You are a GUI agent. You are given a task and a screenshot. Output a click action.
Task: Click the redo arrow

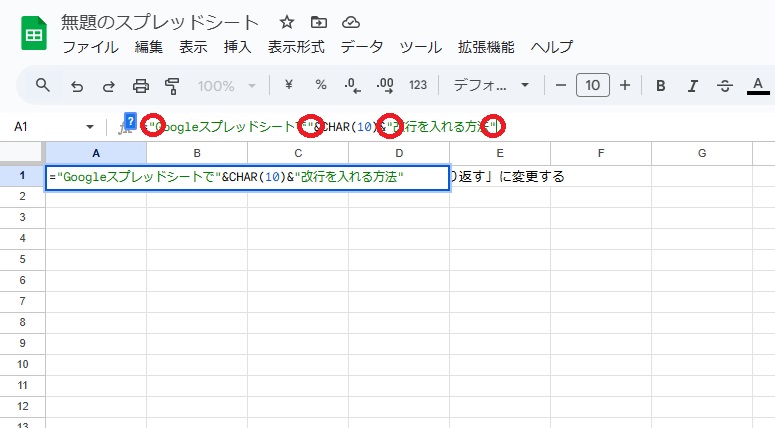(x=109, y=86)
